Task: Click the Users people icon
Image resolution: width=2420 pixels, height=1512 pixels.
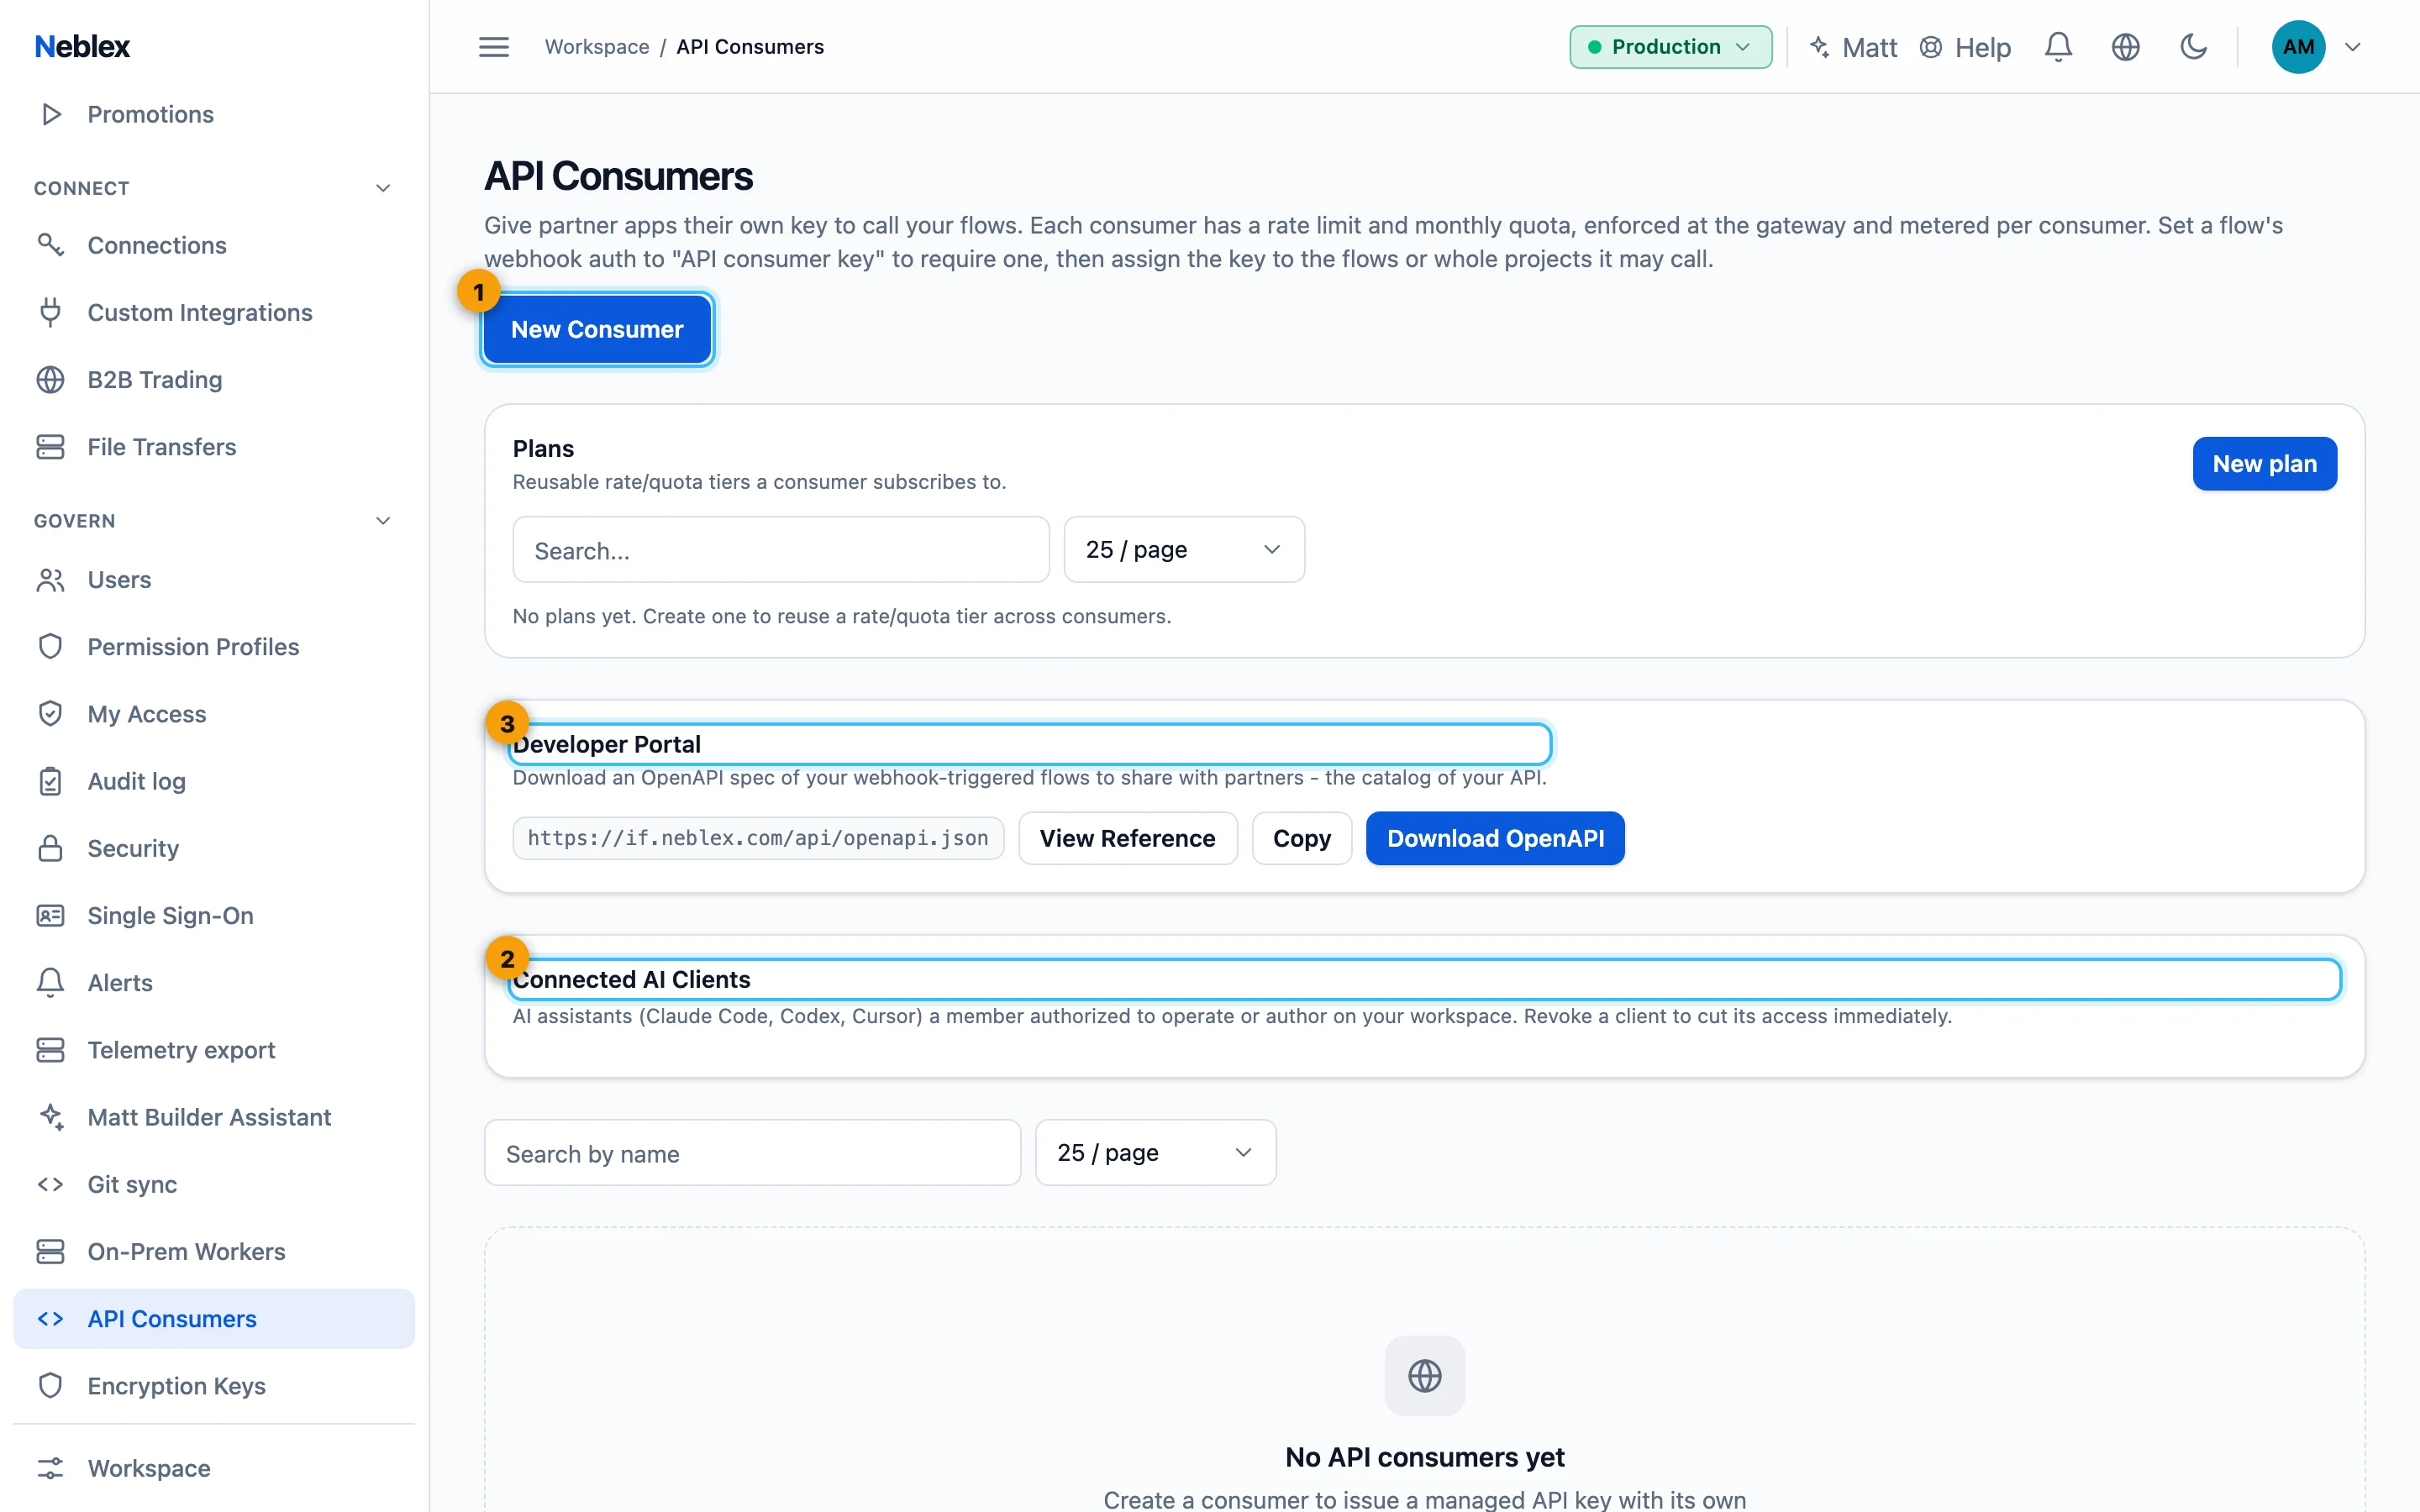Action: (51, 579)
